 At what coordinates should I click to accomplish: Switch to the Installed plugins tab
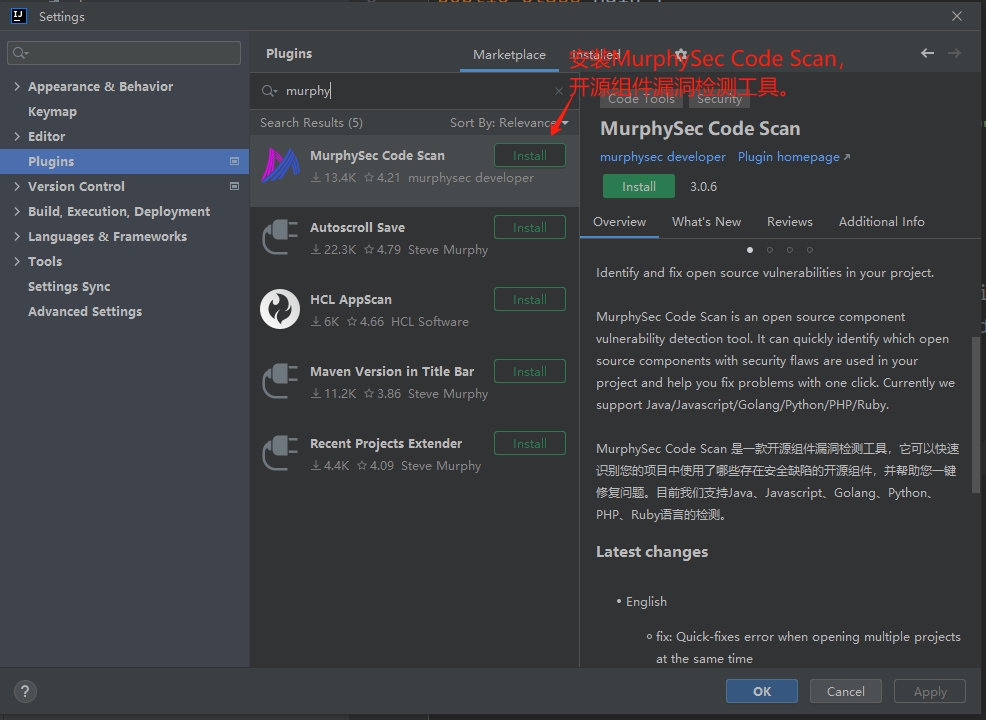click(x=596, y=55)
